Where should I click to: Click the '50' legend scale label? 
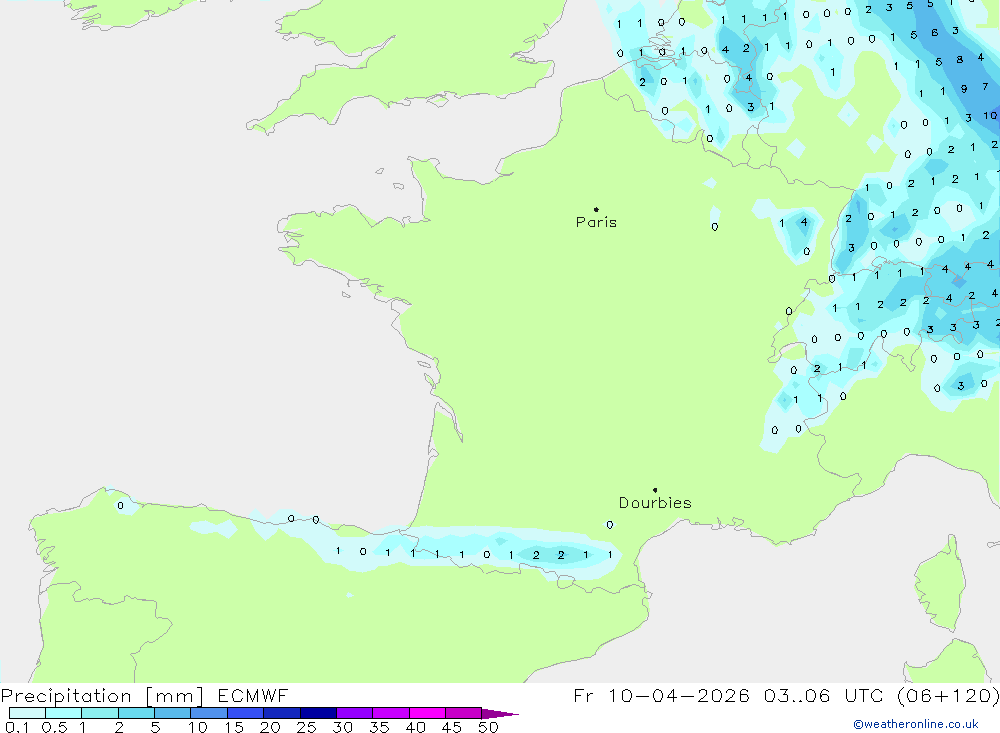tap(488, 727)
